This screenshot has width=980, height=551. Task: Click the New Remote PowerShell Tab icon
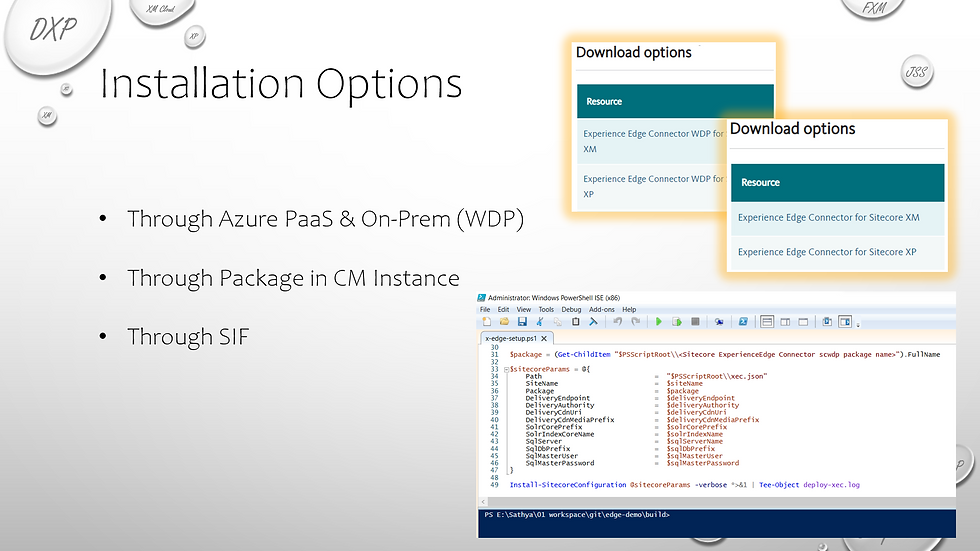pyautogui.click(x=719, y=322)
